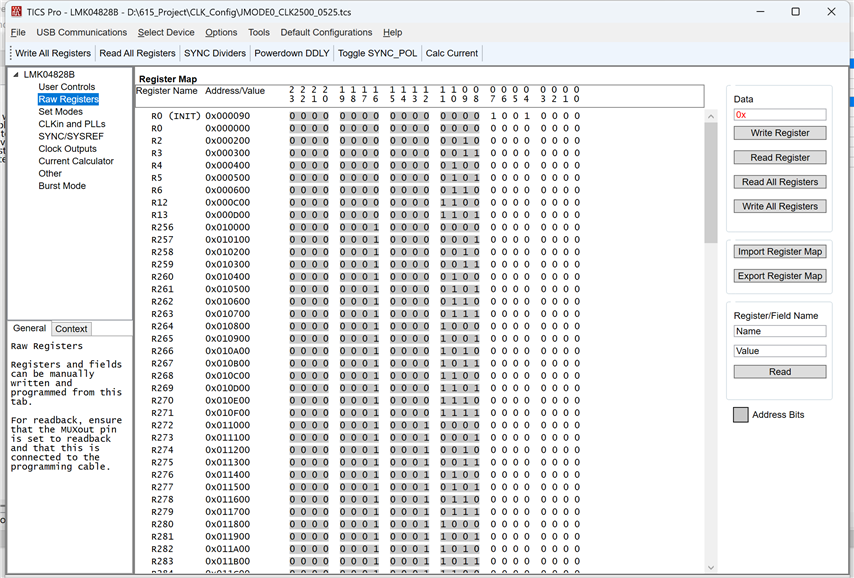Open the Options menu
The height and width of the screenshot is (578, 854).
221,32
